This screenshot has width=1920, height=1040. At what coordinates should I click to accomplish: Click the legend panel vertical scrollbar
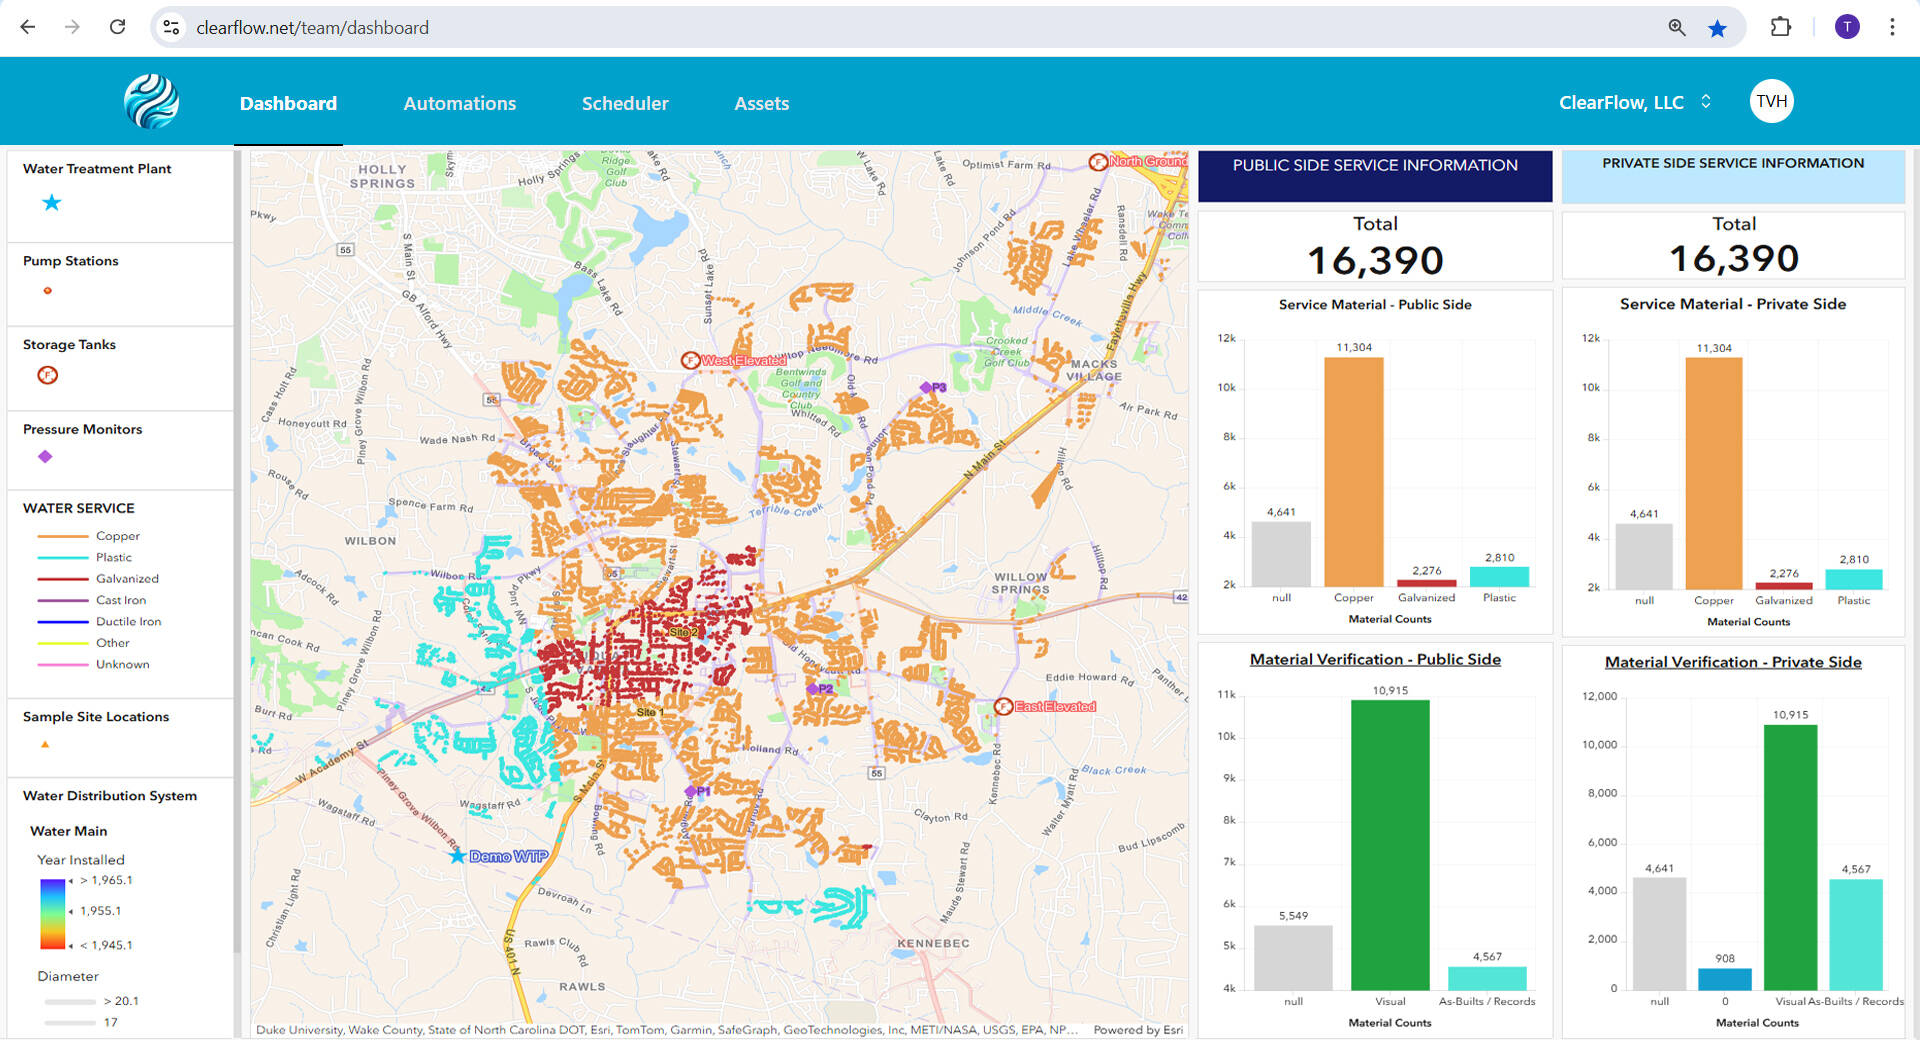point(237,550)
